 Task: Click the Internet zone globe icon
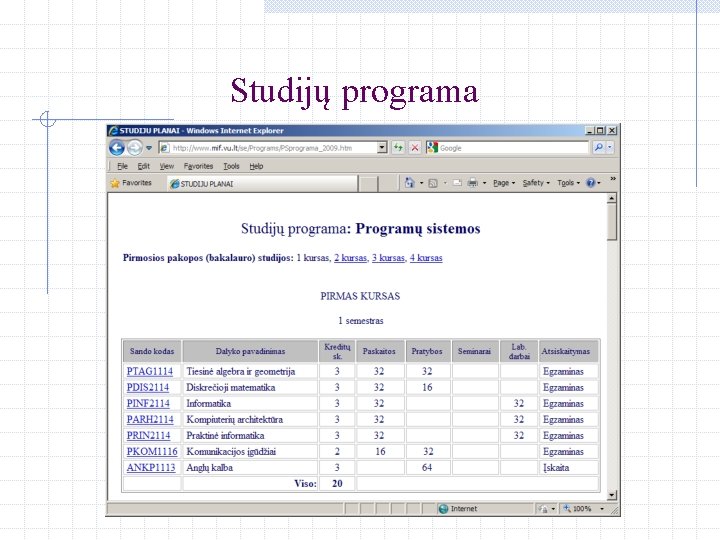pos(443,509)
